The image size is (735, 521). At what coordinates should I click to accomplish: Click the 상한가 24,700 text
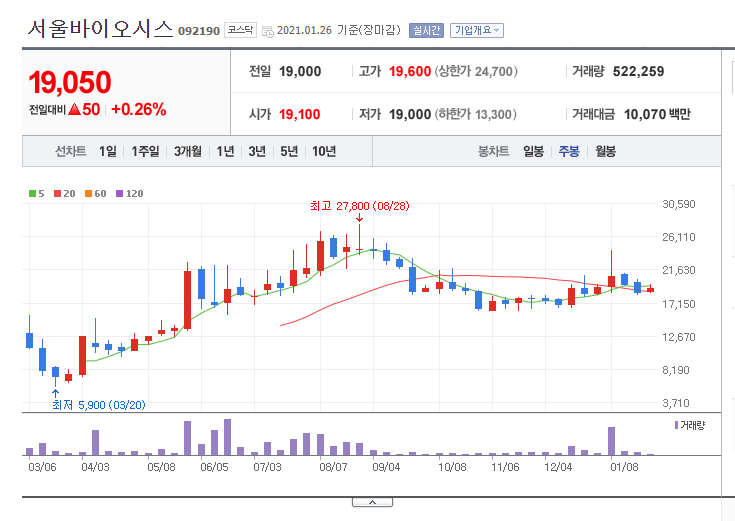(476, 71)
